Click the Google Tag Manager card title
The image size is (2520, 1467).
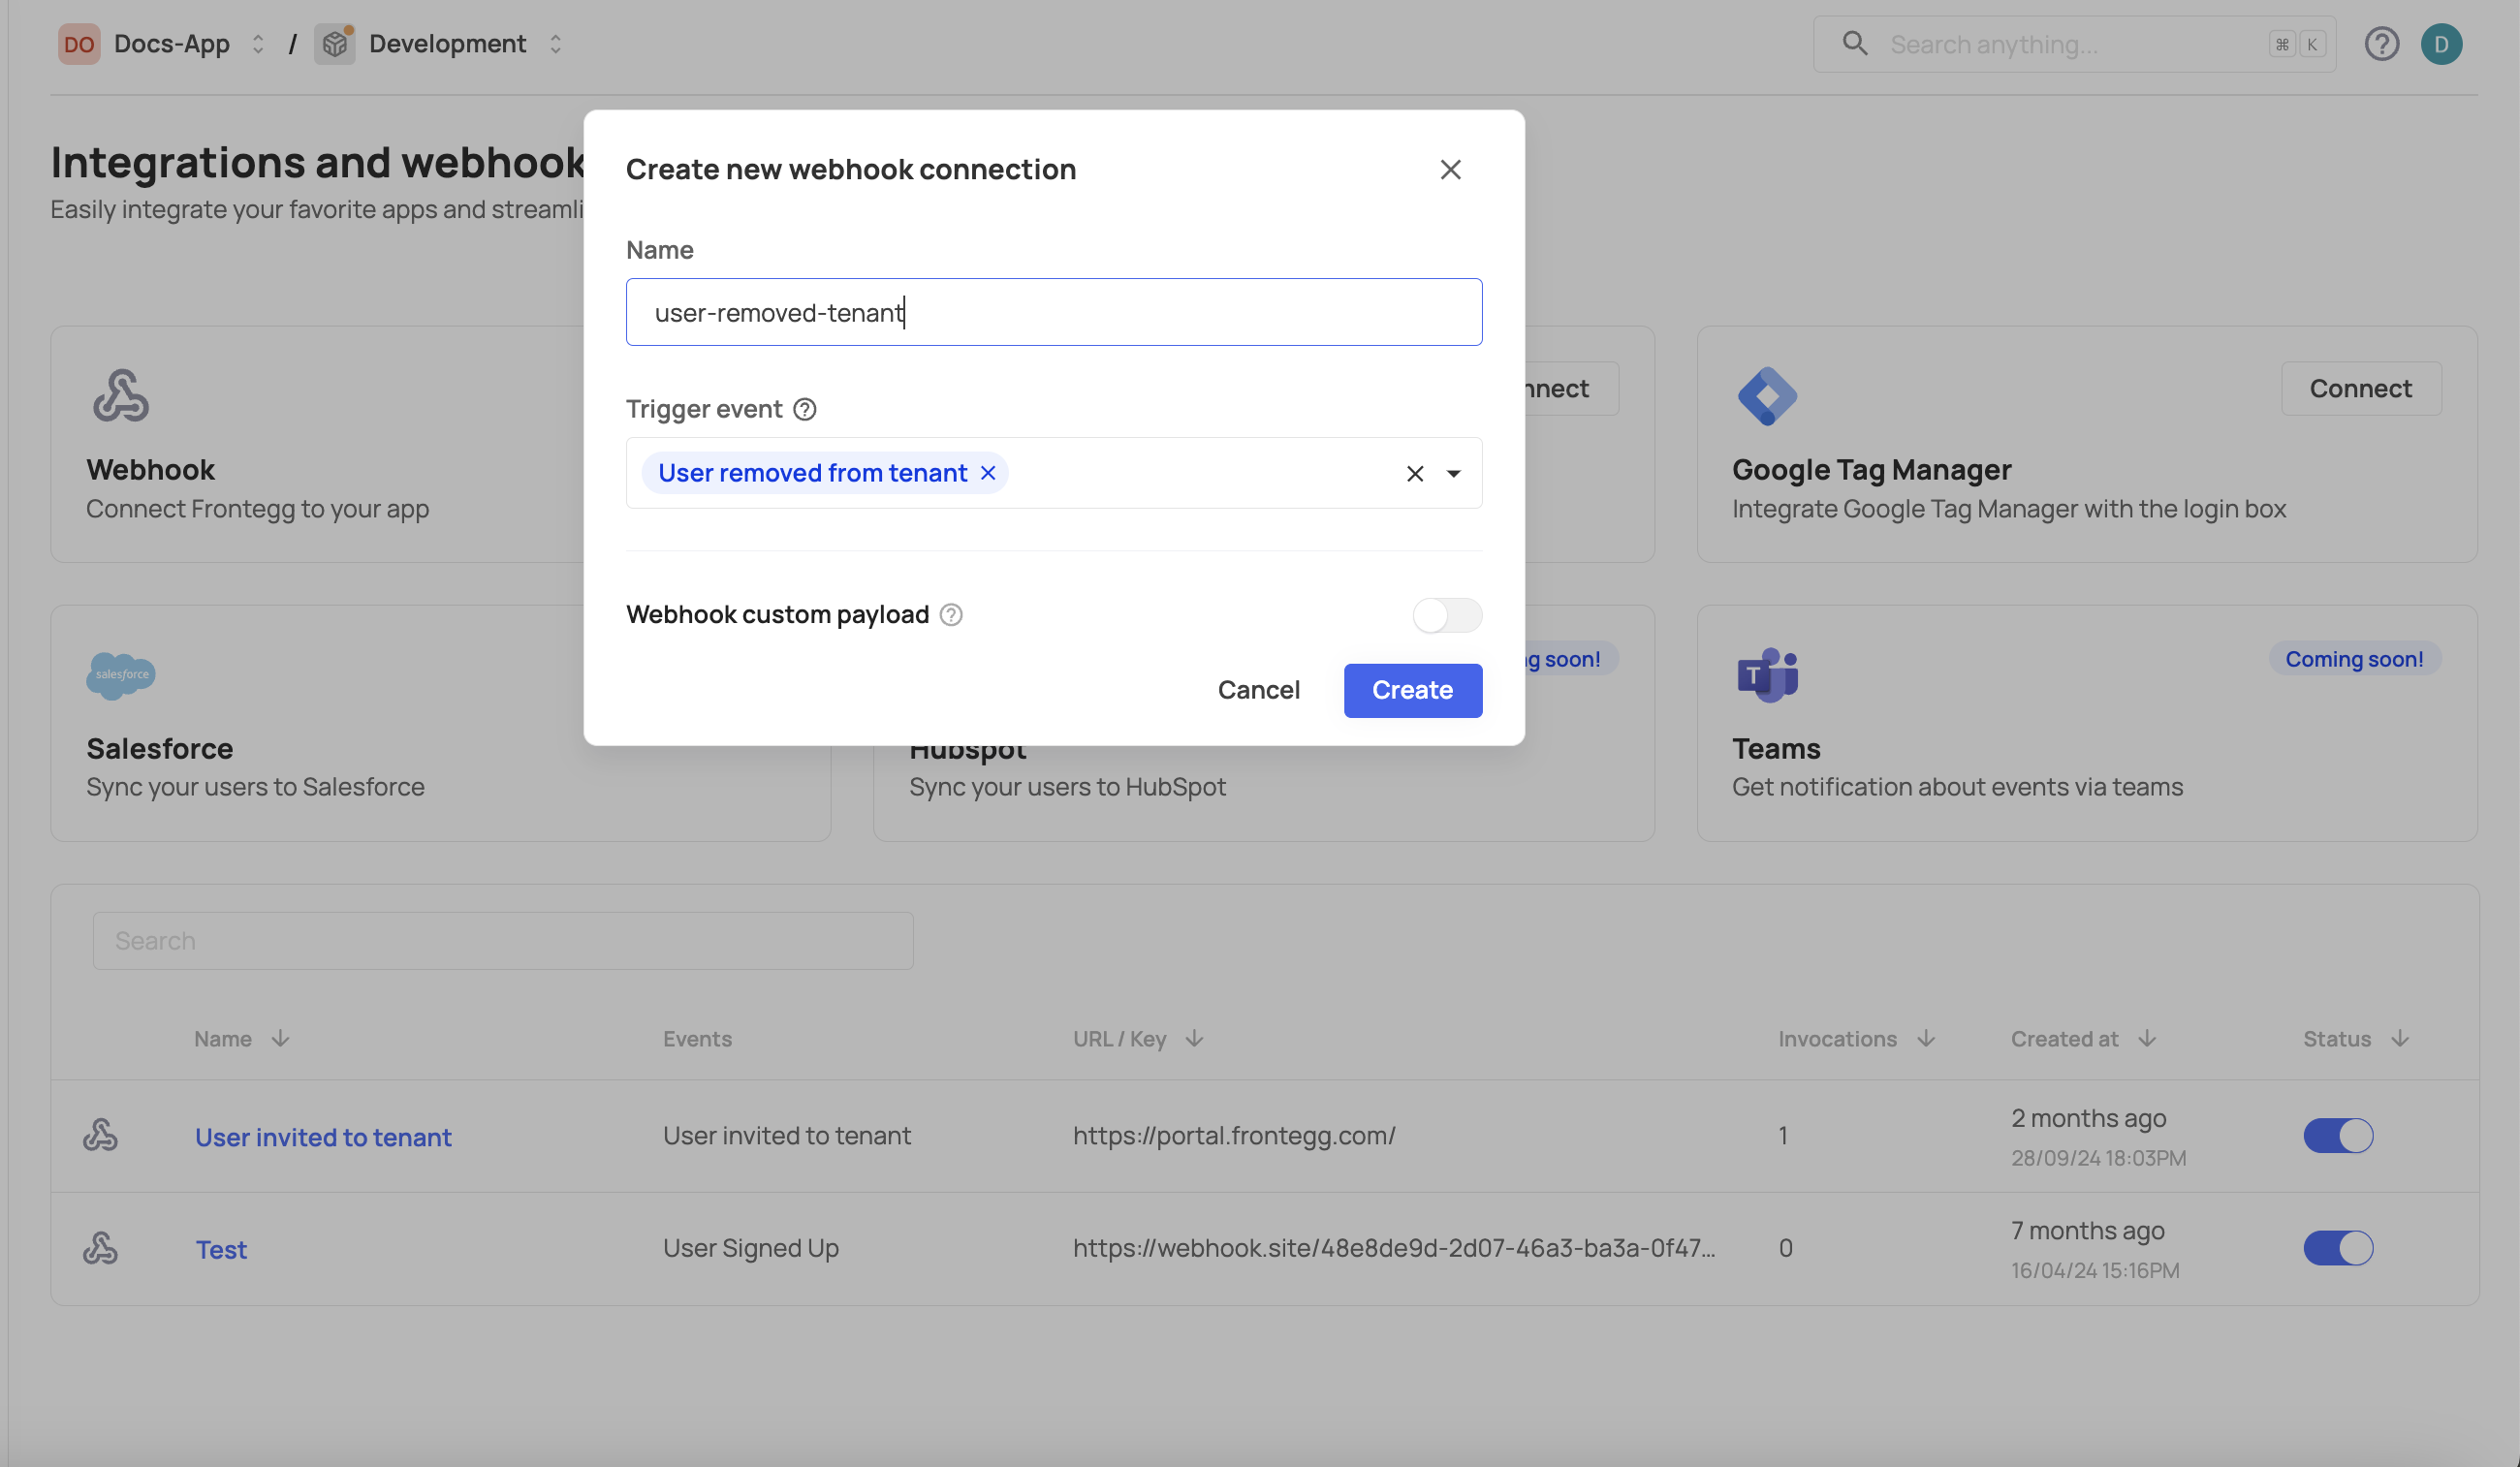pos(1871,469)
